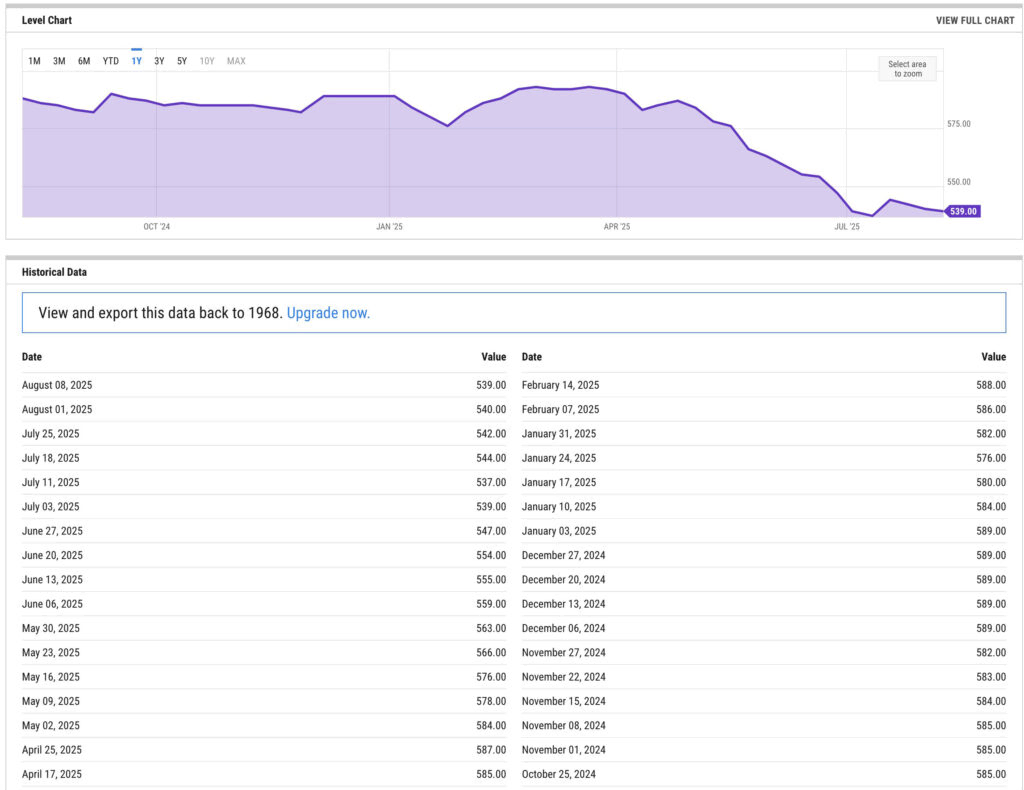Click the October 25, 2024 row date
1024x790 pixels.
pos(558,774)
